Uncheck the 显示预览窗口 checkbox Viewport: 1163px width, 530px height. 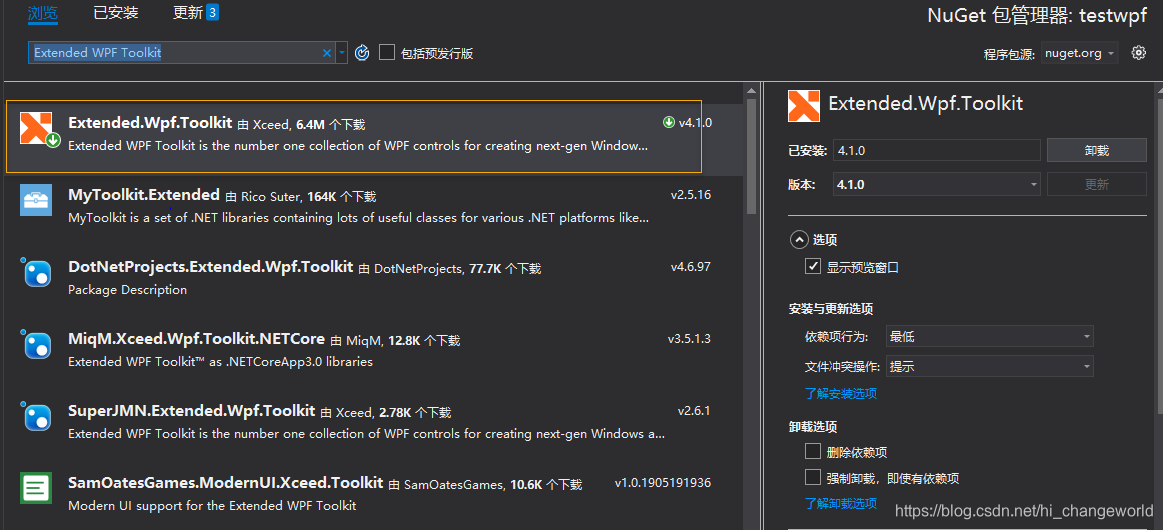tap(813, 267)
